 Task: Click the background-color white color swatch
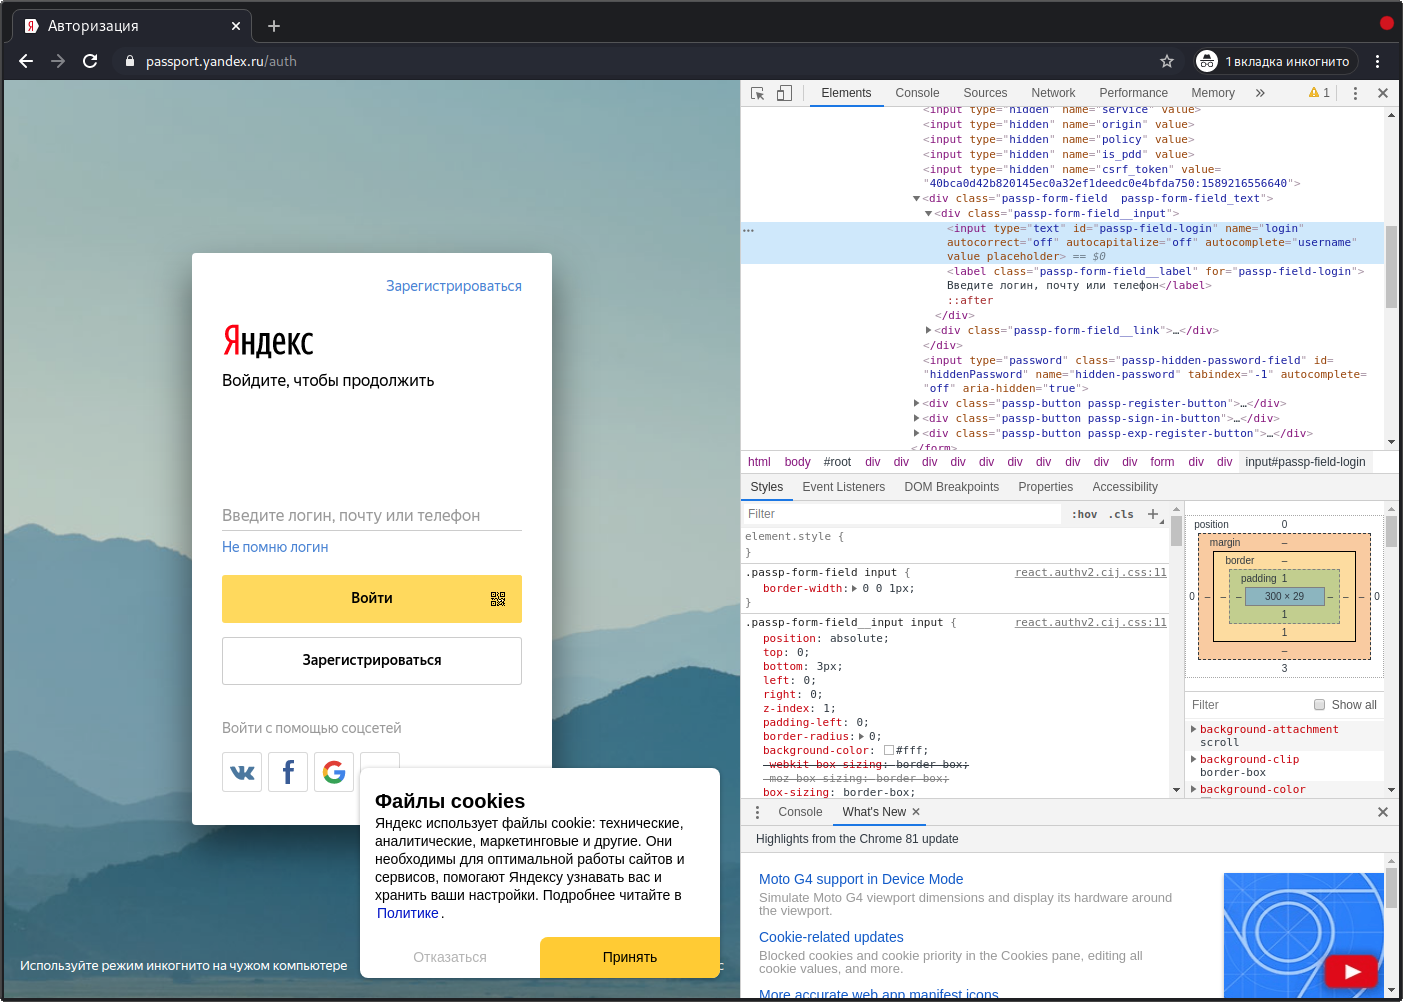(x=889, y=750)
